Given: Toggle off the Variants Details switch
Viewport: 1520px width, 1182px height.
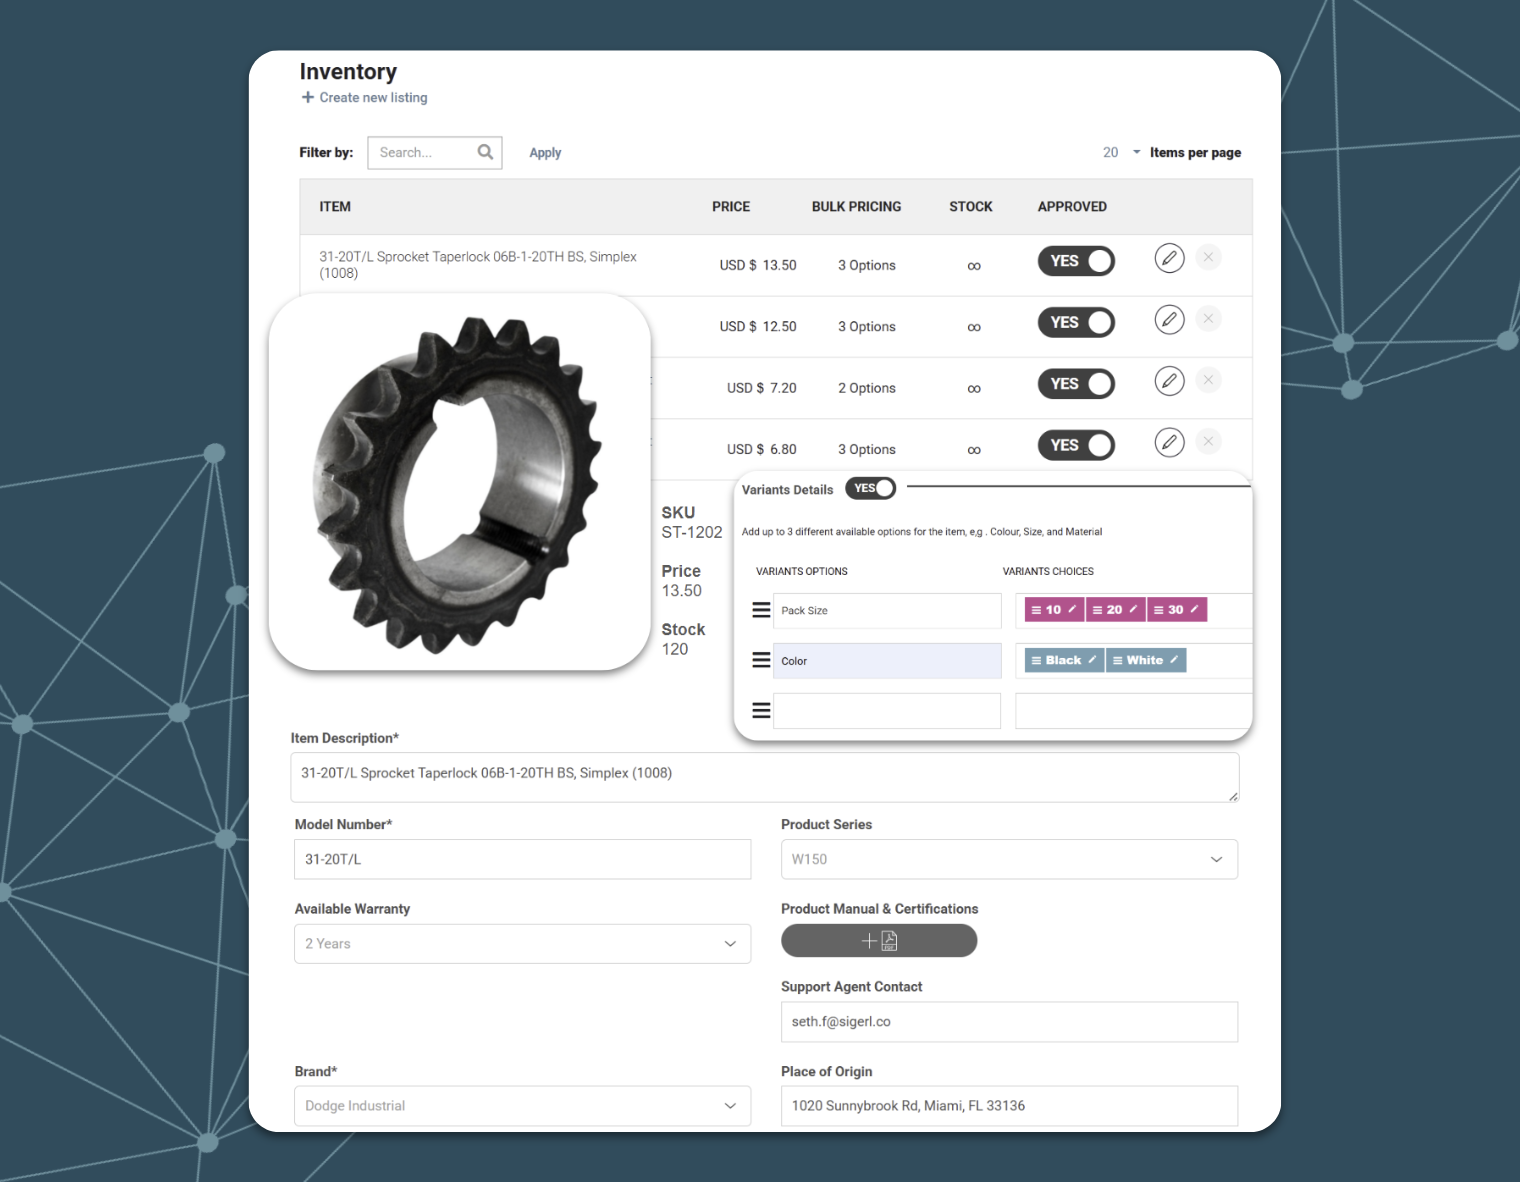Looking at the screenshot, I should pyautogui.click(x=869, y=488).
